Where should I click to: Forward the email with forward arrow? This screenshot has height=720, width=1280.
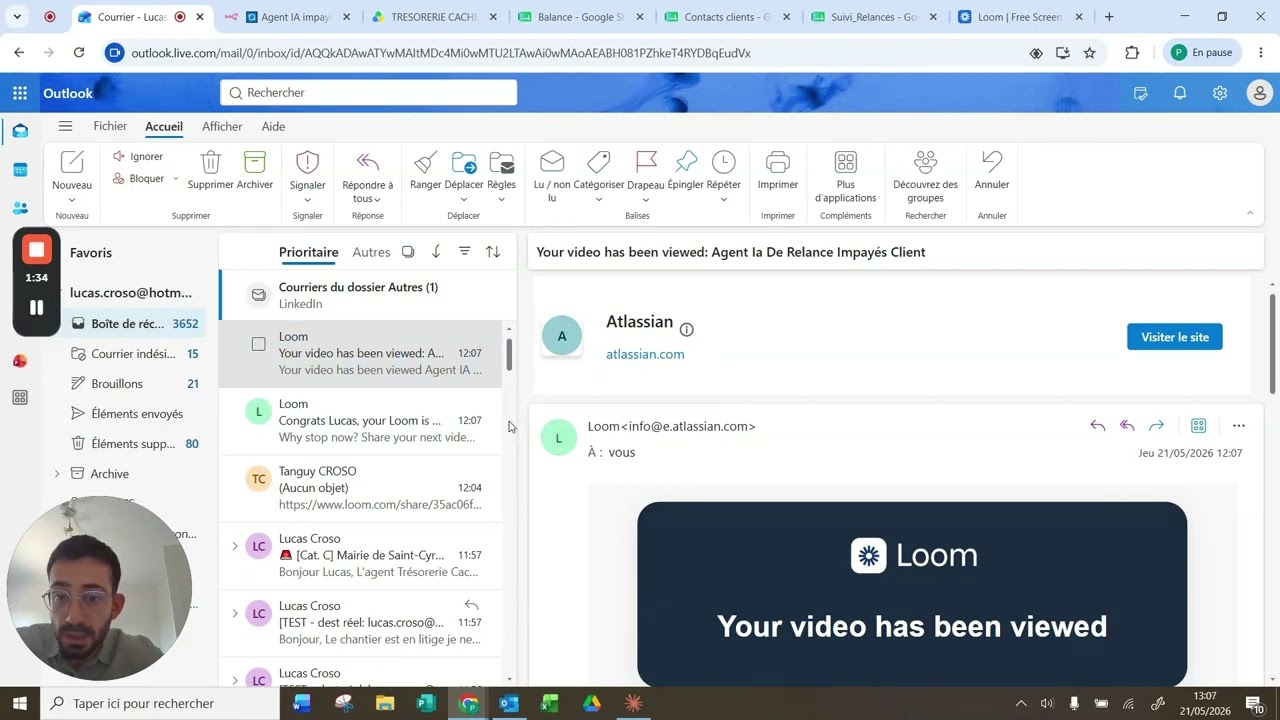tap(1156, 426)
